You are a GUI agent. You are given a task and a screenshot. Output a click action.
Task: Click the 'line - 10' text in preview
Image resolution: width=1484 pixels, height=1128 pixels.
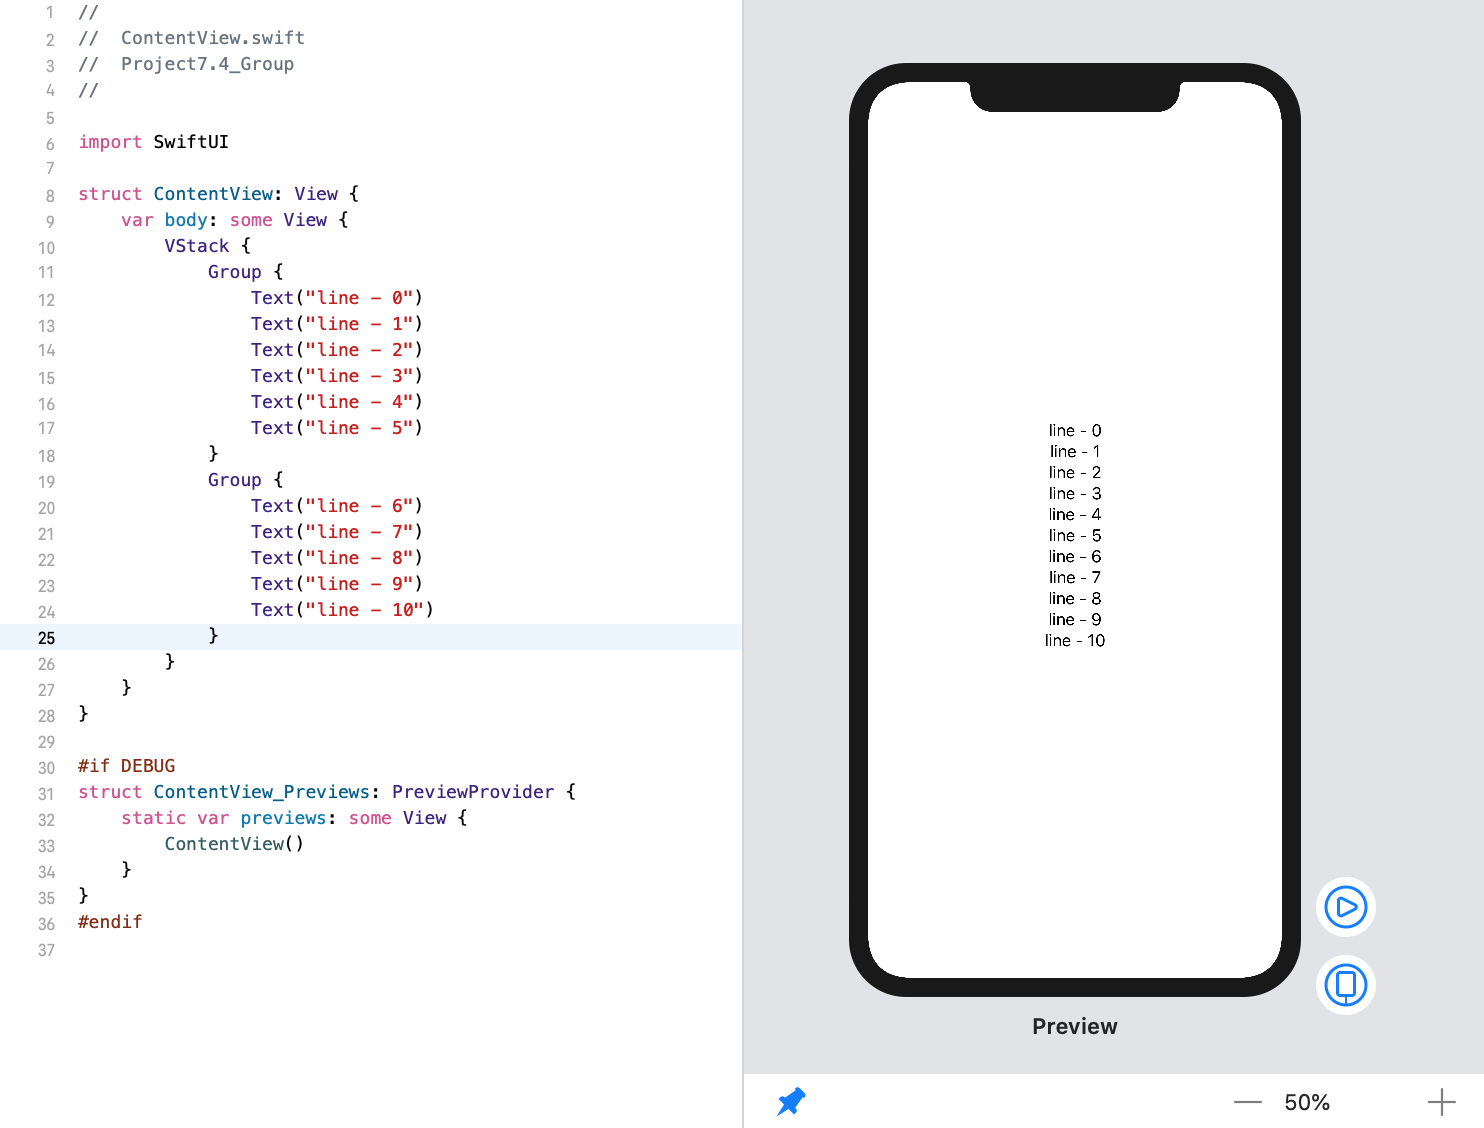pyautogui.click(x=1075, y=640)
